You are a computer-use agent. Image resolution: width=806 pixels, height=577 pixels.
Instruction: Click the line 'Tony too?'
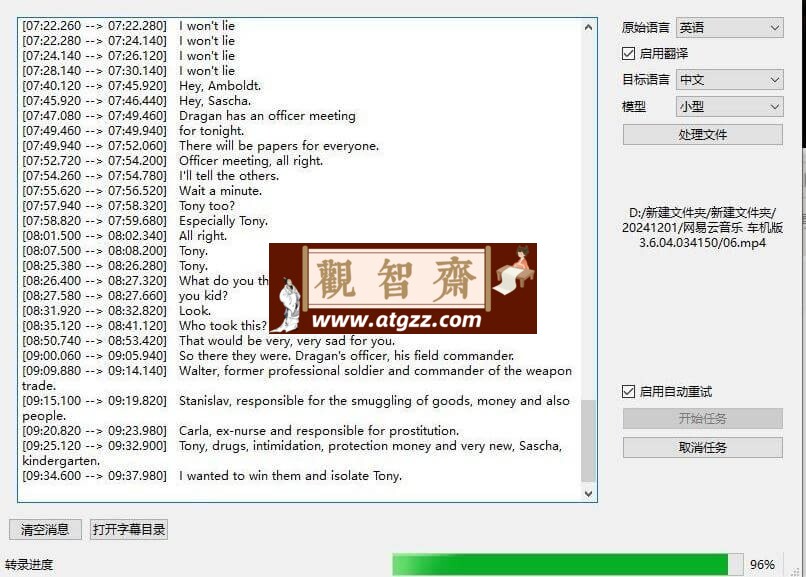(x=207, y=206)
